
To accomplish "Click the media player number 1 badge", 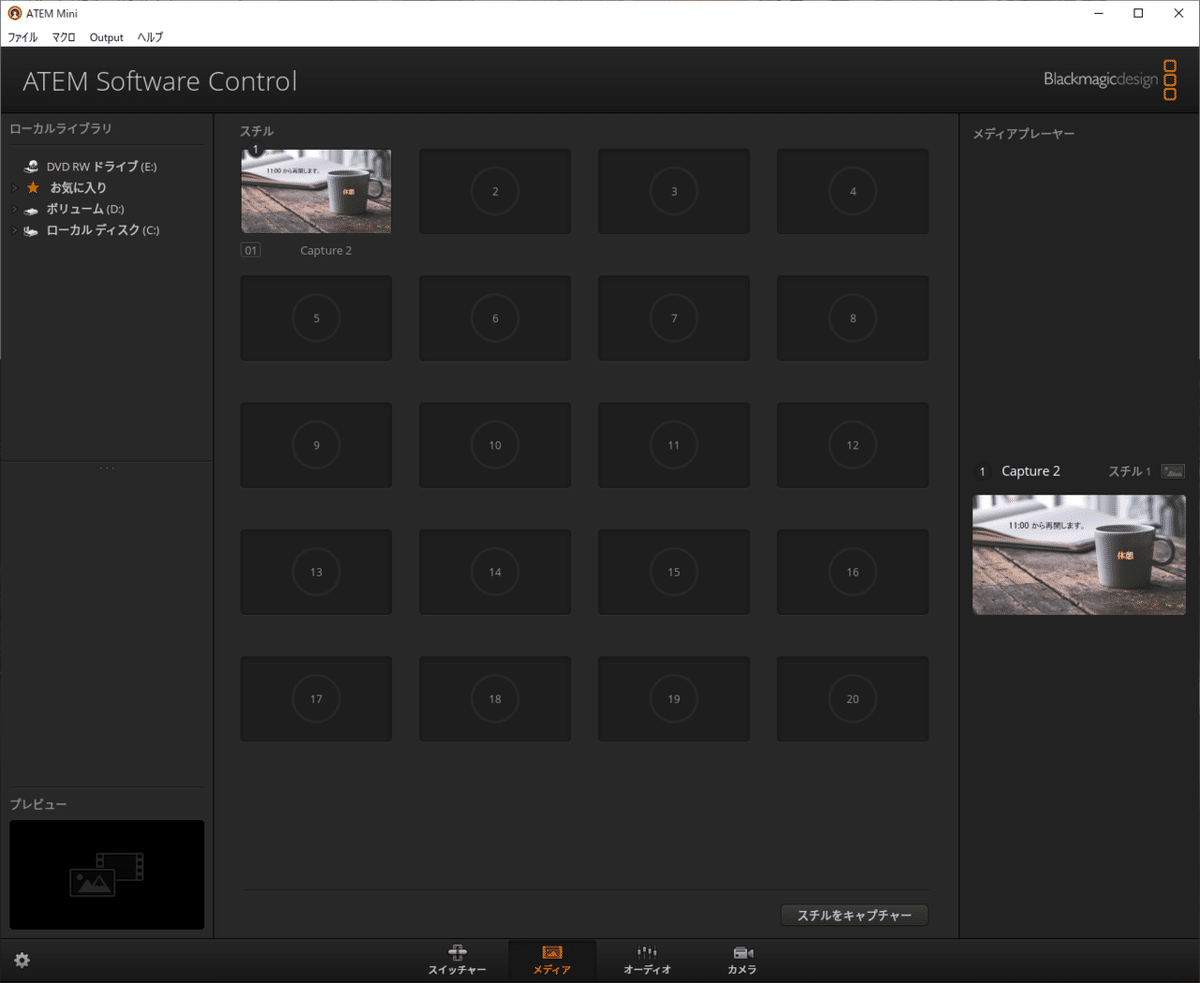I will [982, 471].
